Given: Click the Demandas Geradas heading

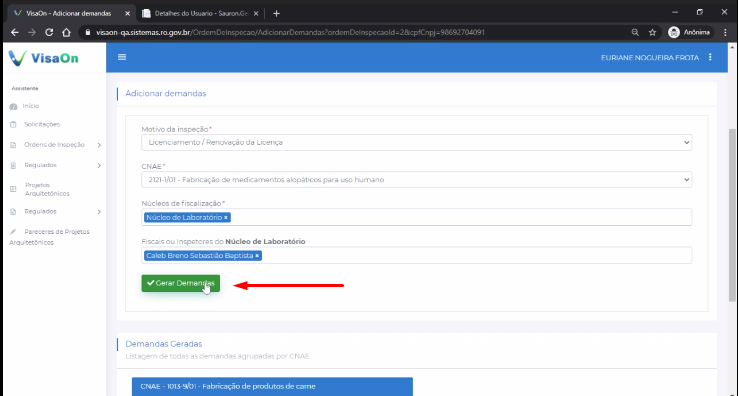Looking at the screenshot, I should (x=164, y=344).
